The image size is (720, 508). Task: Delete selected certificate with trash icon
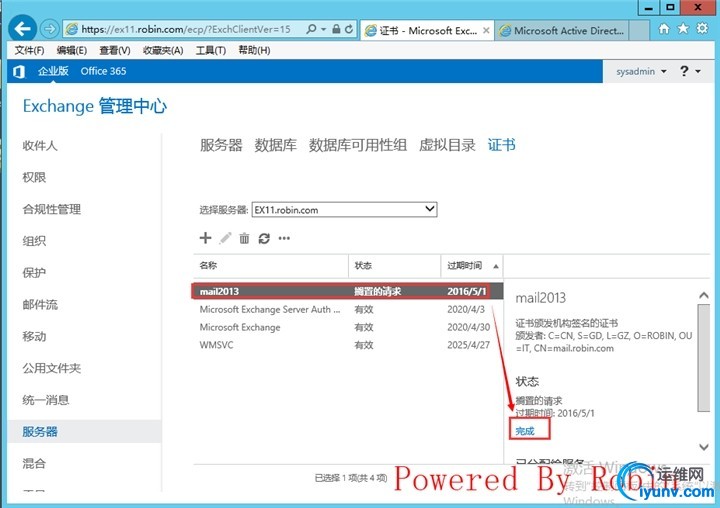pos(244,238)
